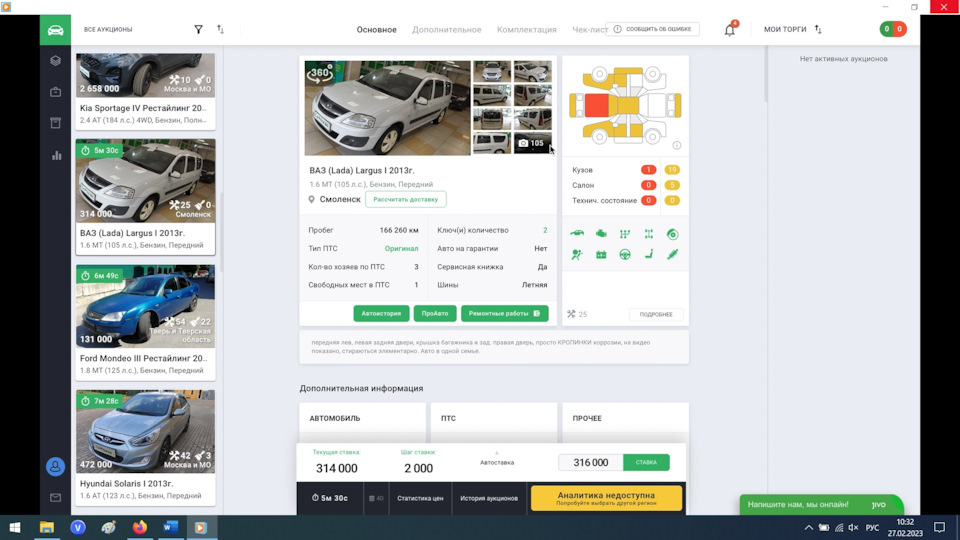Image resolution: width=960 pixels, height=540 pixels.
Task: Click the gearbox condition icon
Action: [624, 234]
